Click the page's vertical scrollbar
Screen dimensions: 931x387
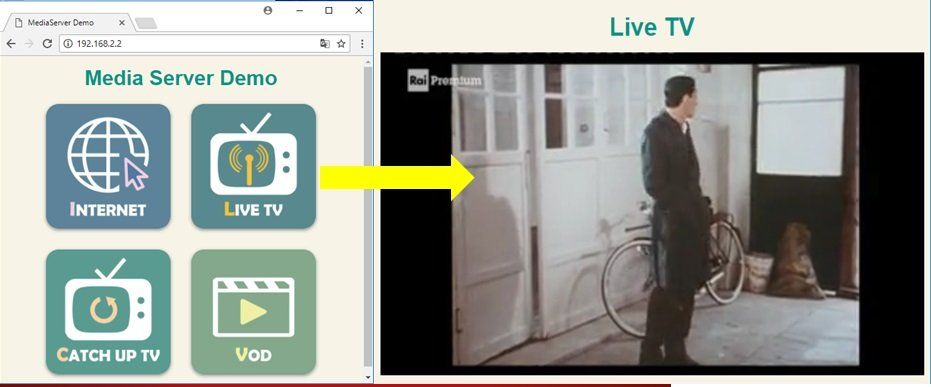(x=368, y=217)
